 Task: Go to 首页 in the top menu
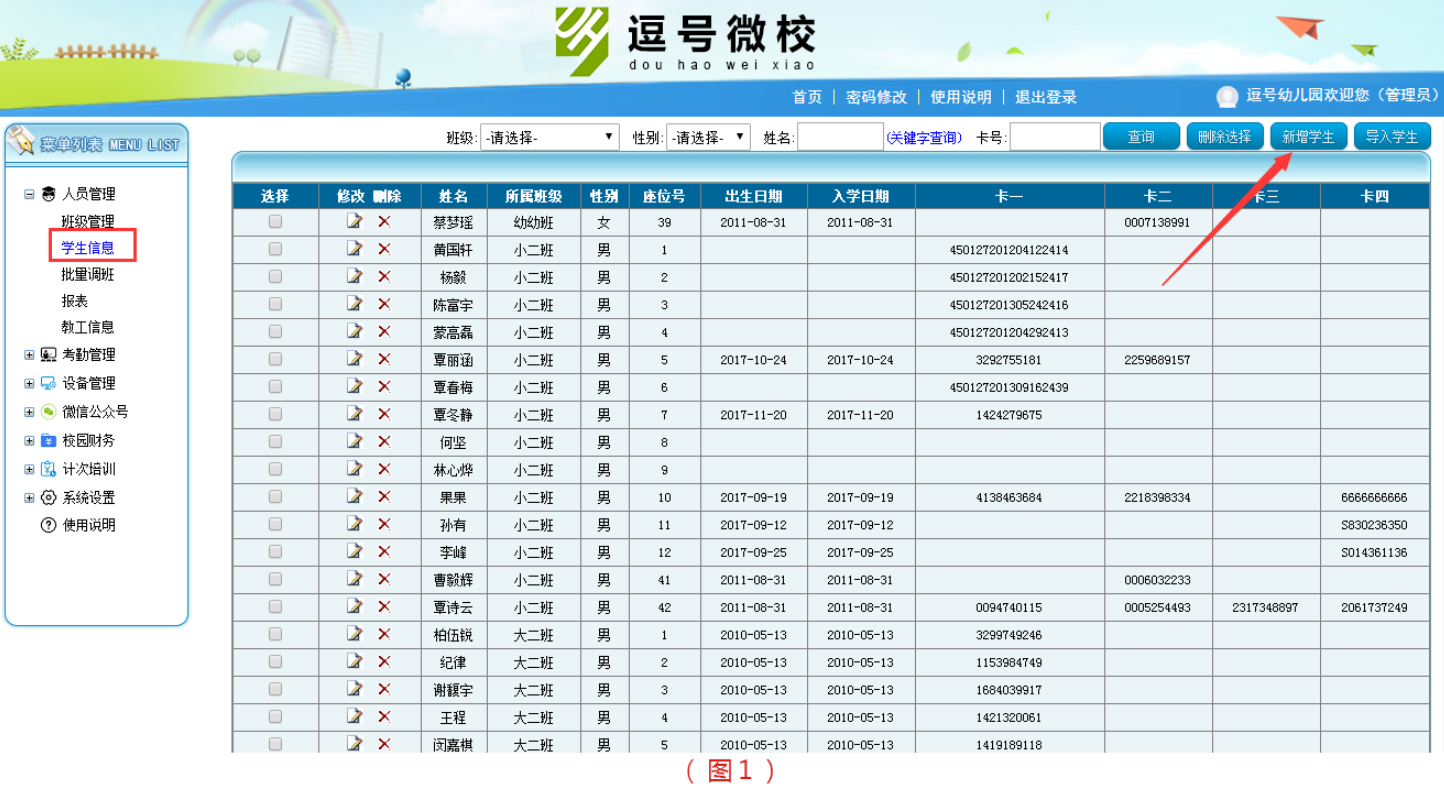point(807,97)
